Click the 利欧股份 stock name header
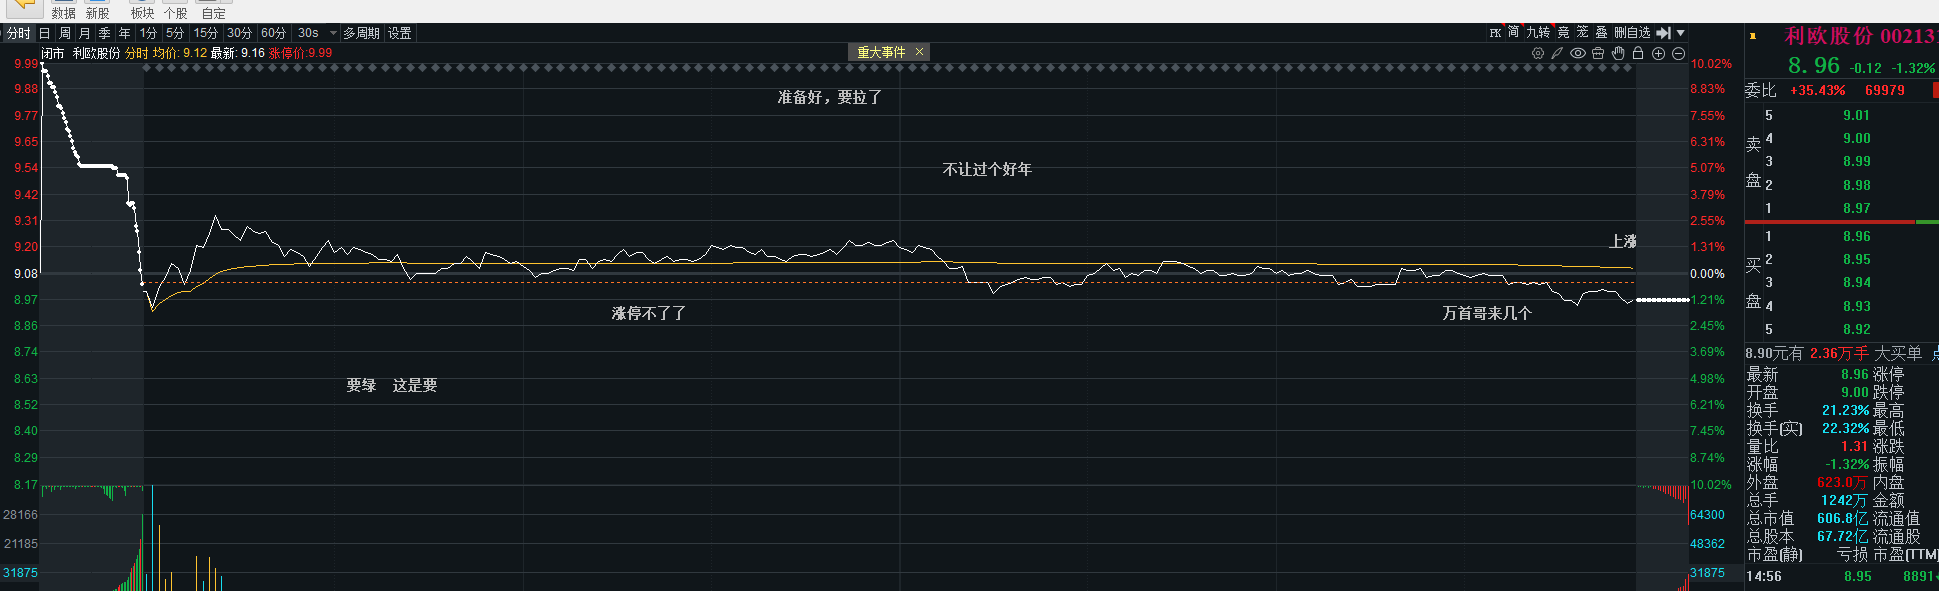The image size is (1939, 591). [1829, 36]
